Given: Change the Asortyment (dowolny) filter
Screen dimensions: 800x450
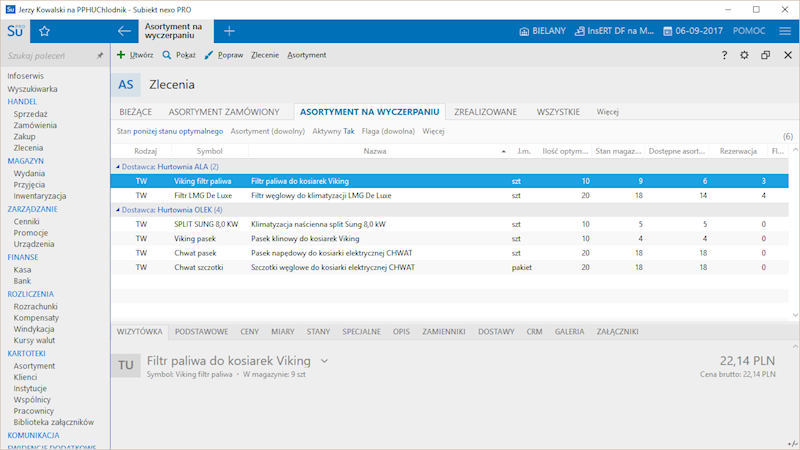Looking at the screenshot, I should tap(267, 131).
